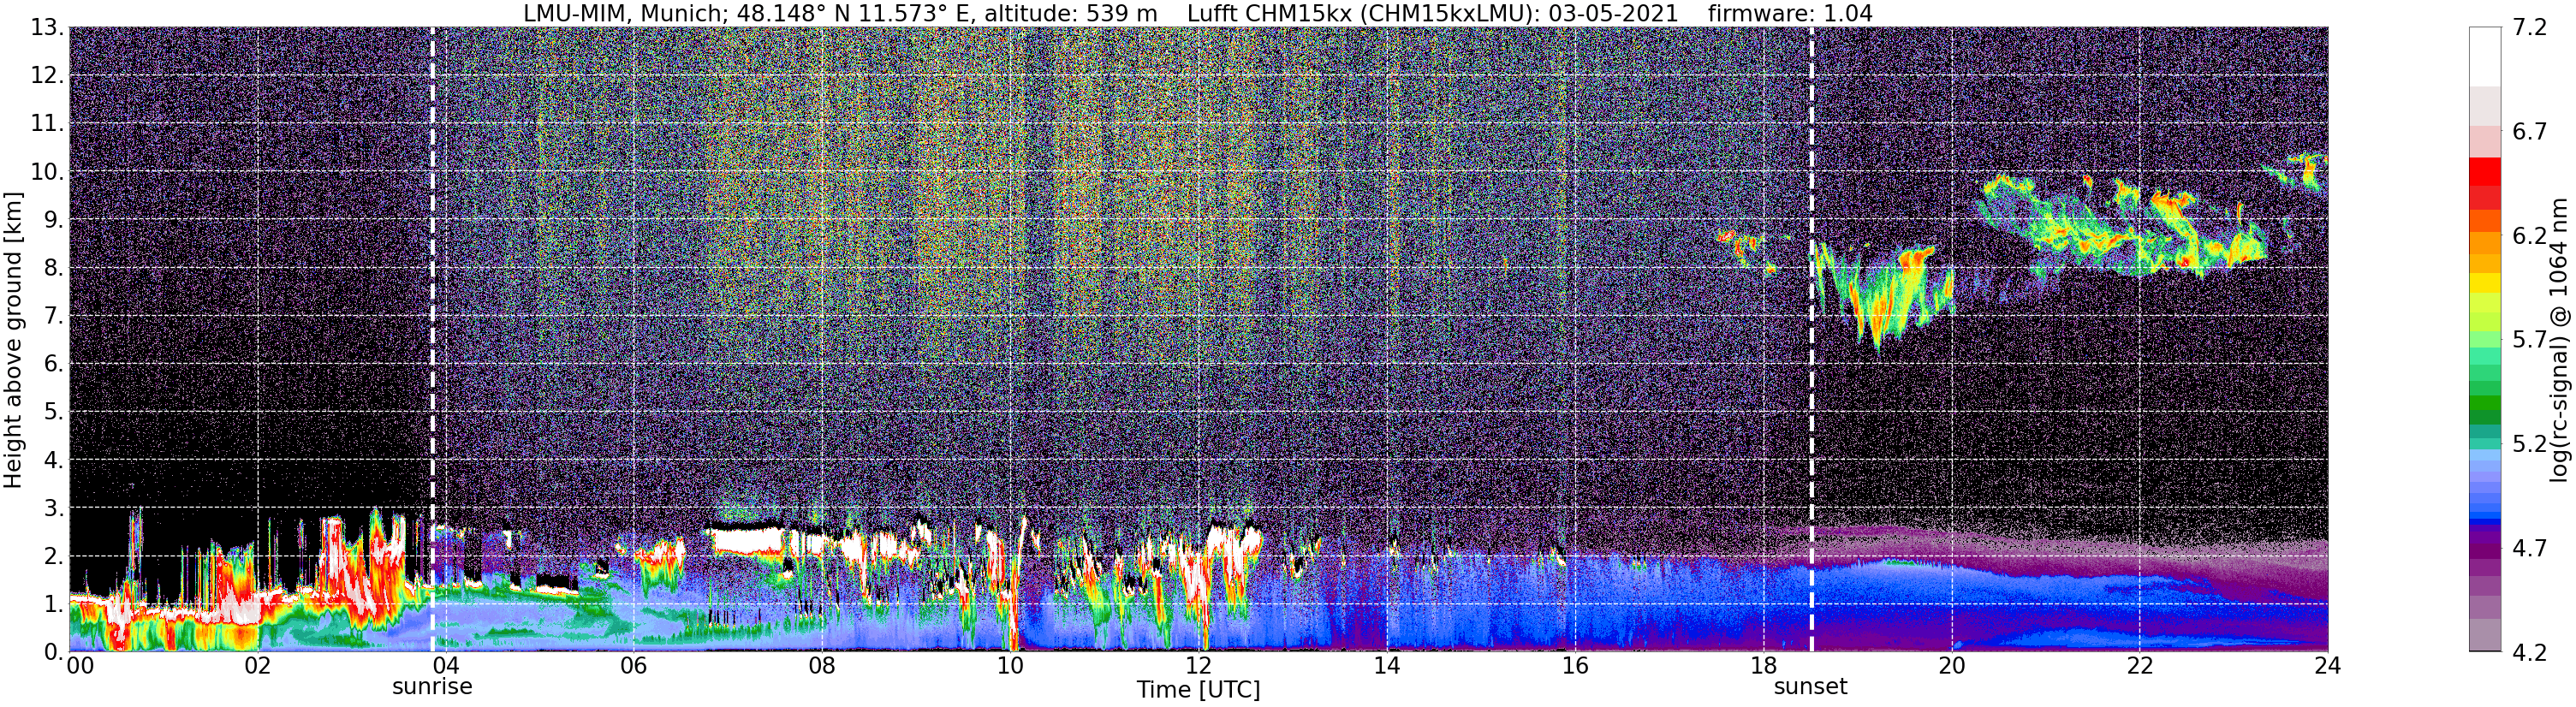The image size is (2576, 707).
Task: Click the y-axis tick label '1.'
Action: [53, 604]
